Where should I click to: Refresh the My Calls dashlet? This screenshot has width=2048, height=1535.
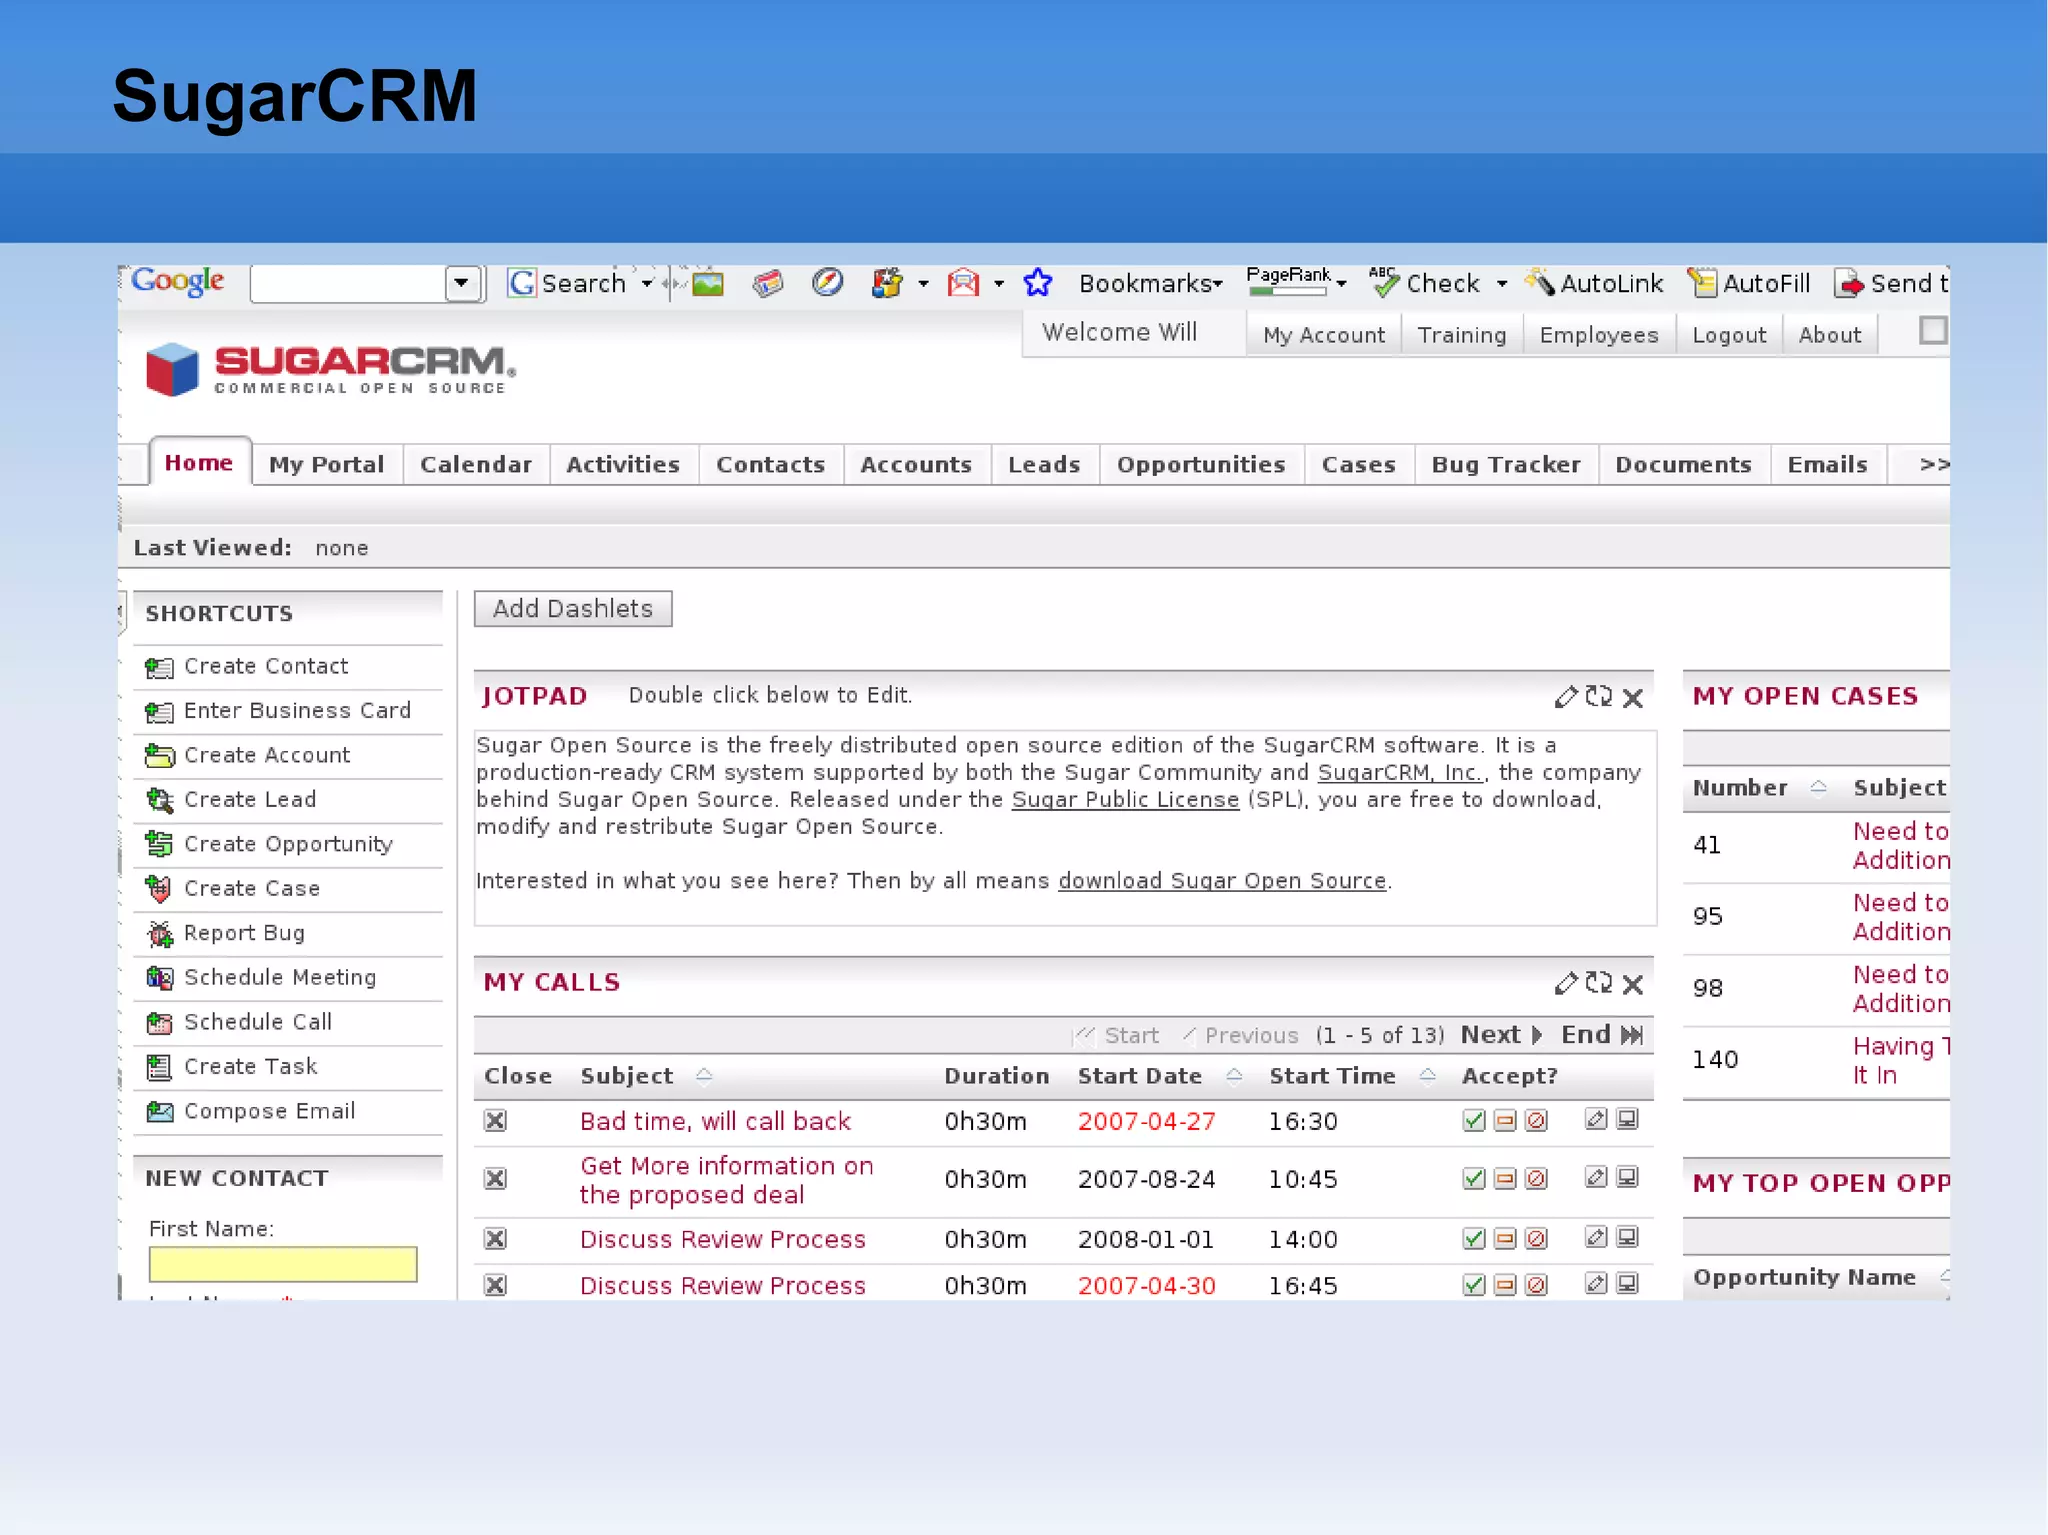1598,983
